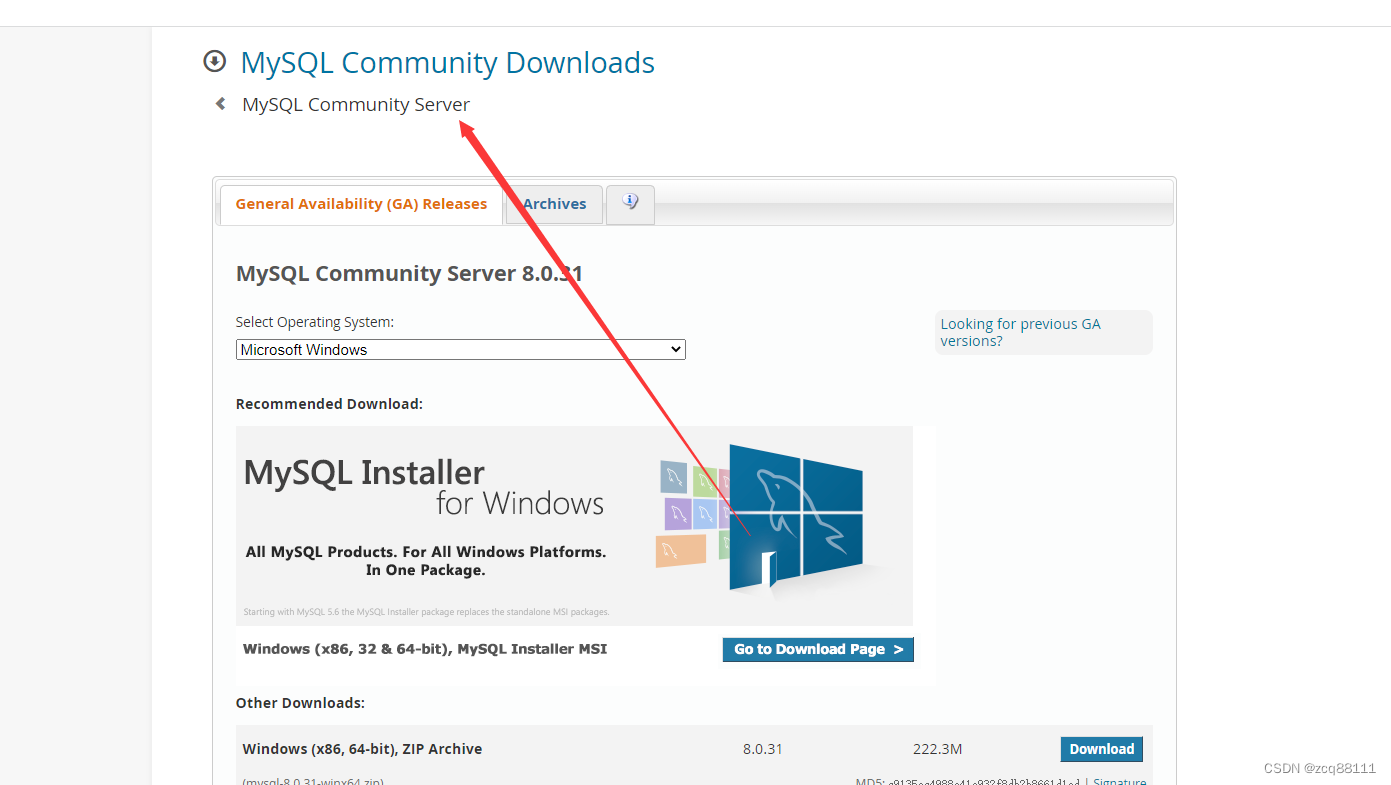Open the Select Operating System dropdown

(x=459, y=349)
